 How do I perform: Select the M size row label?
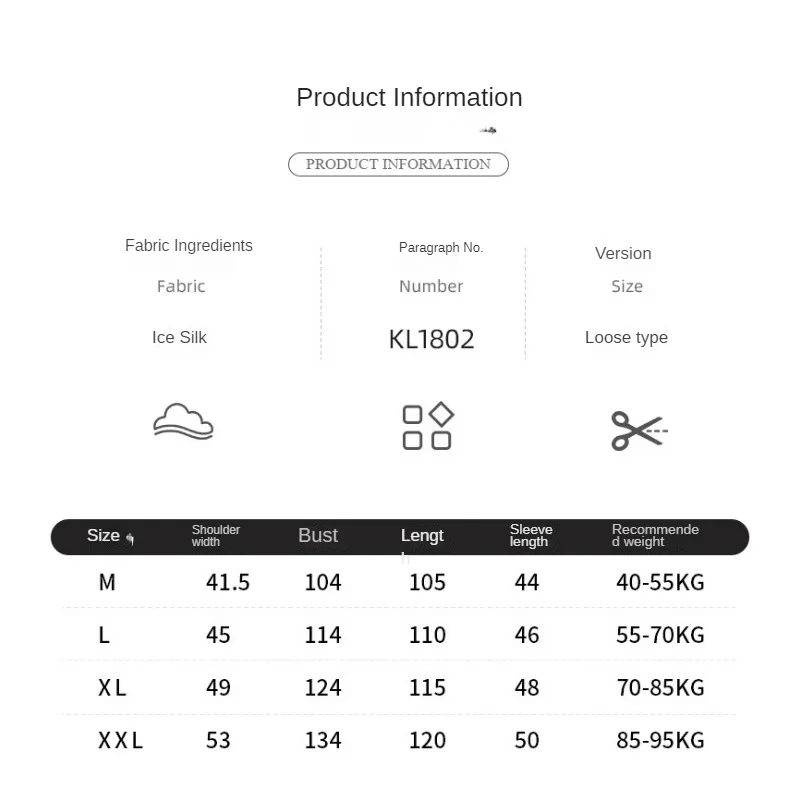(107, 582)
